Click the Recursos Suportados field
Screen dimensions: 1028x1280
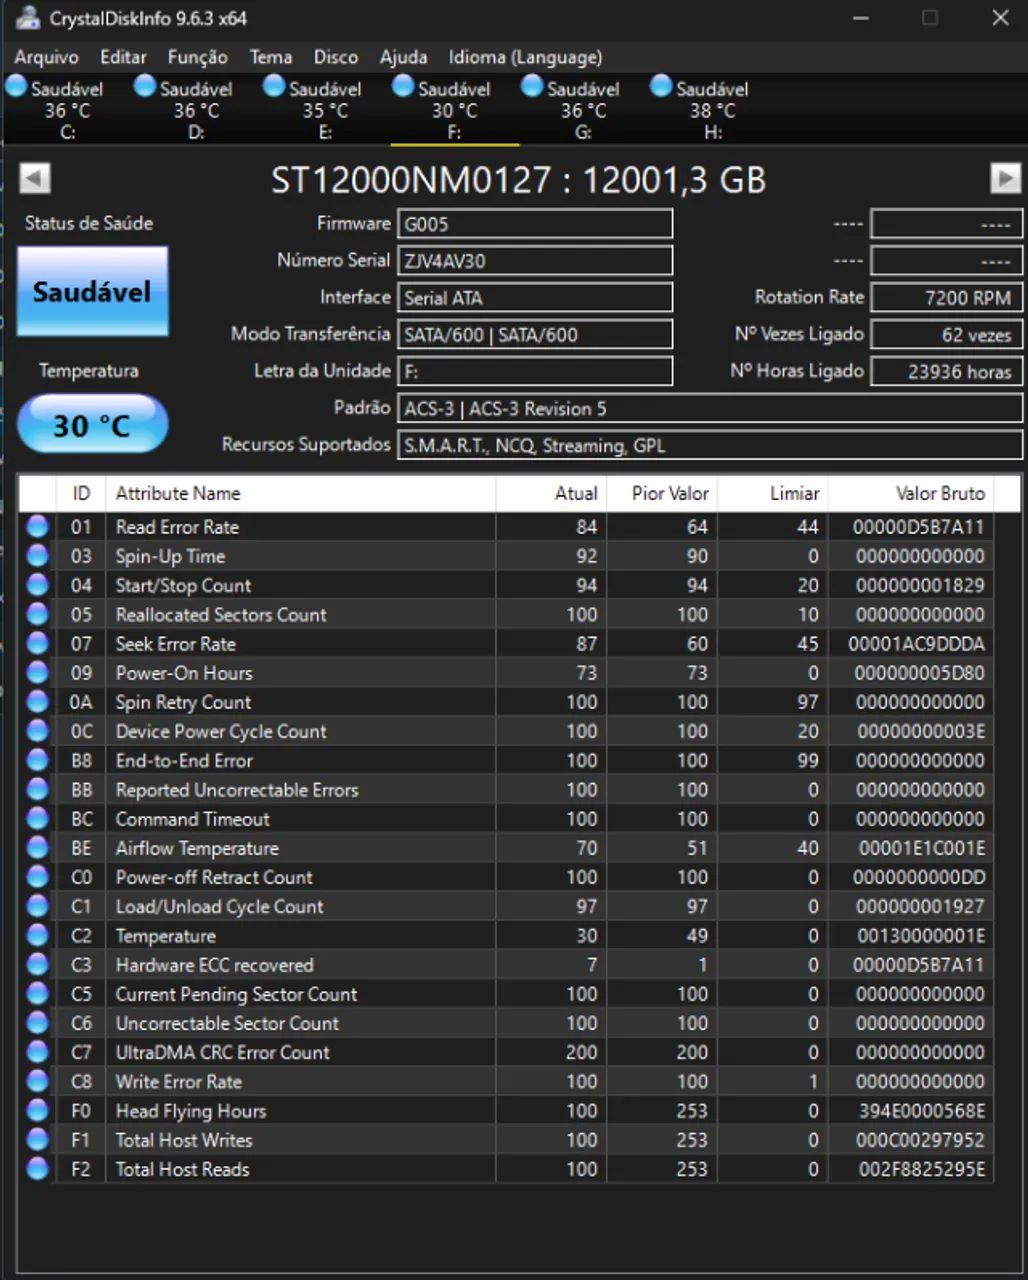(x=710, y=445)
